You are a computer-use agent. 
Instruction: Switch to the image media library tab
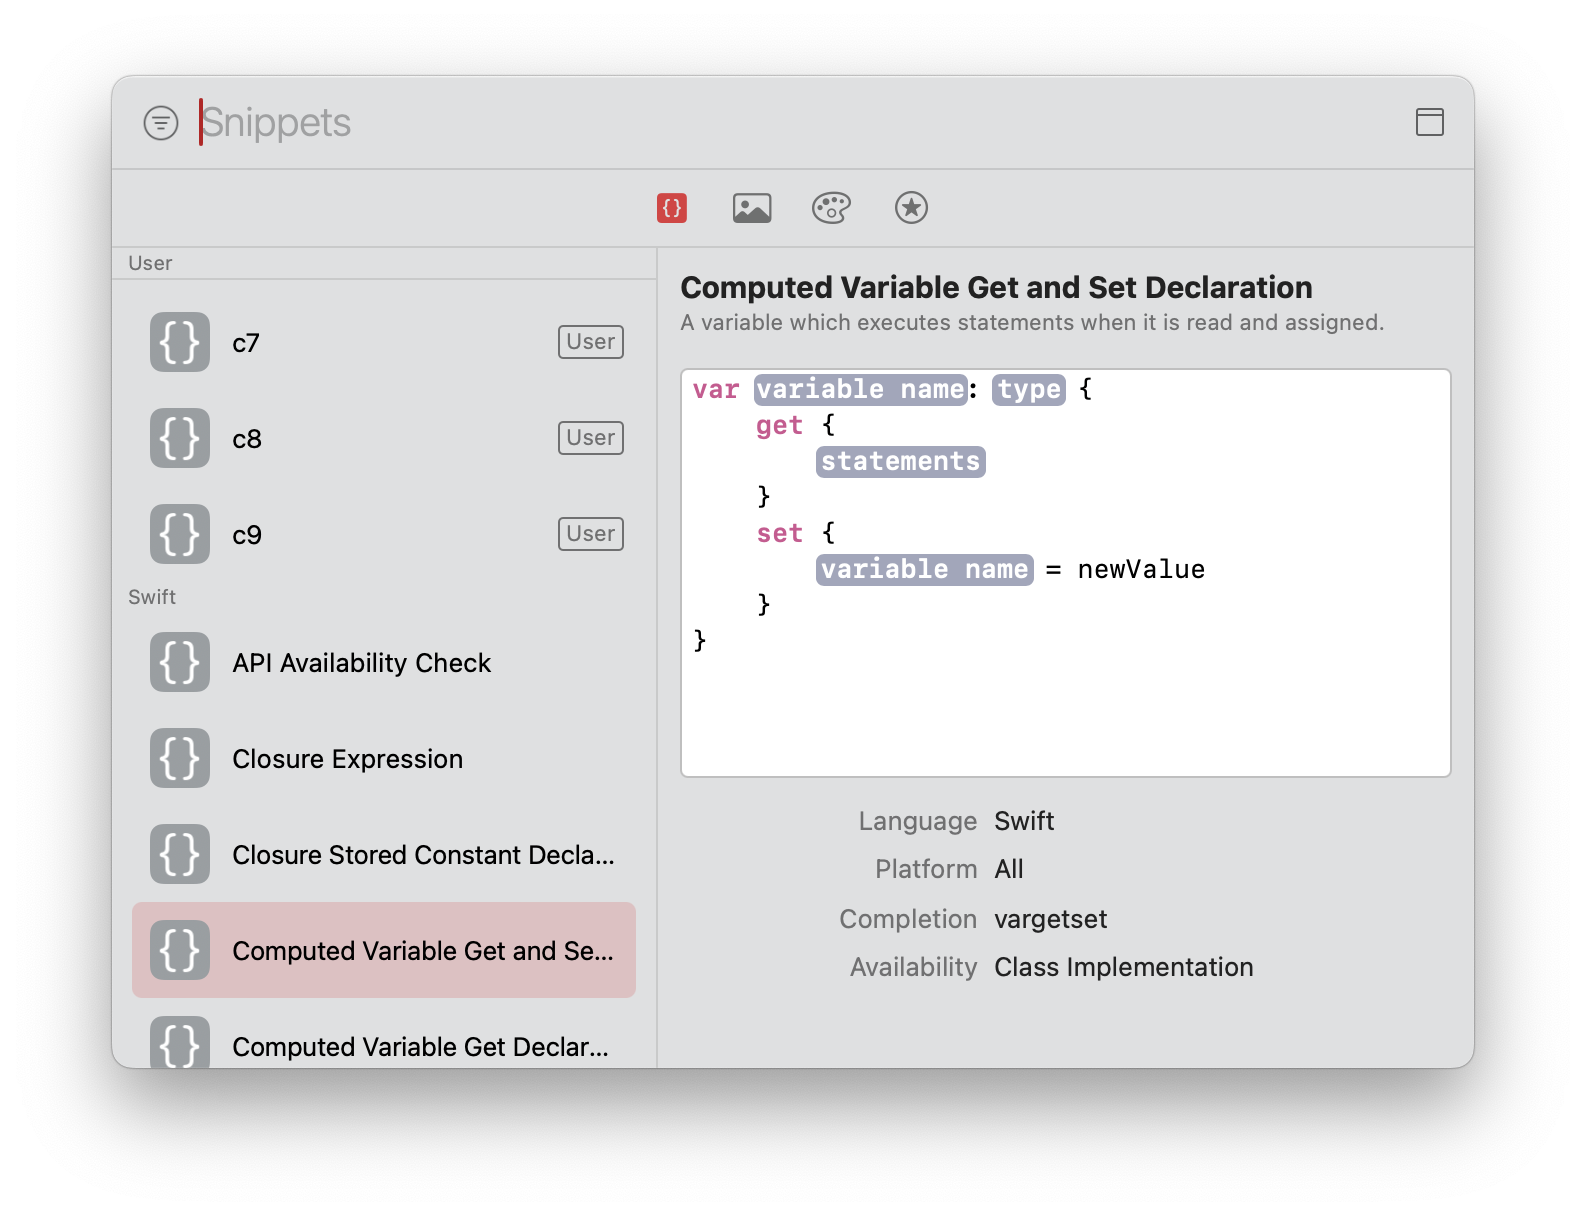tap(752, 208)
